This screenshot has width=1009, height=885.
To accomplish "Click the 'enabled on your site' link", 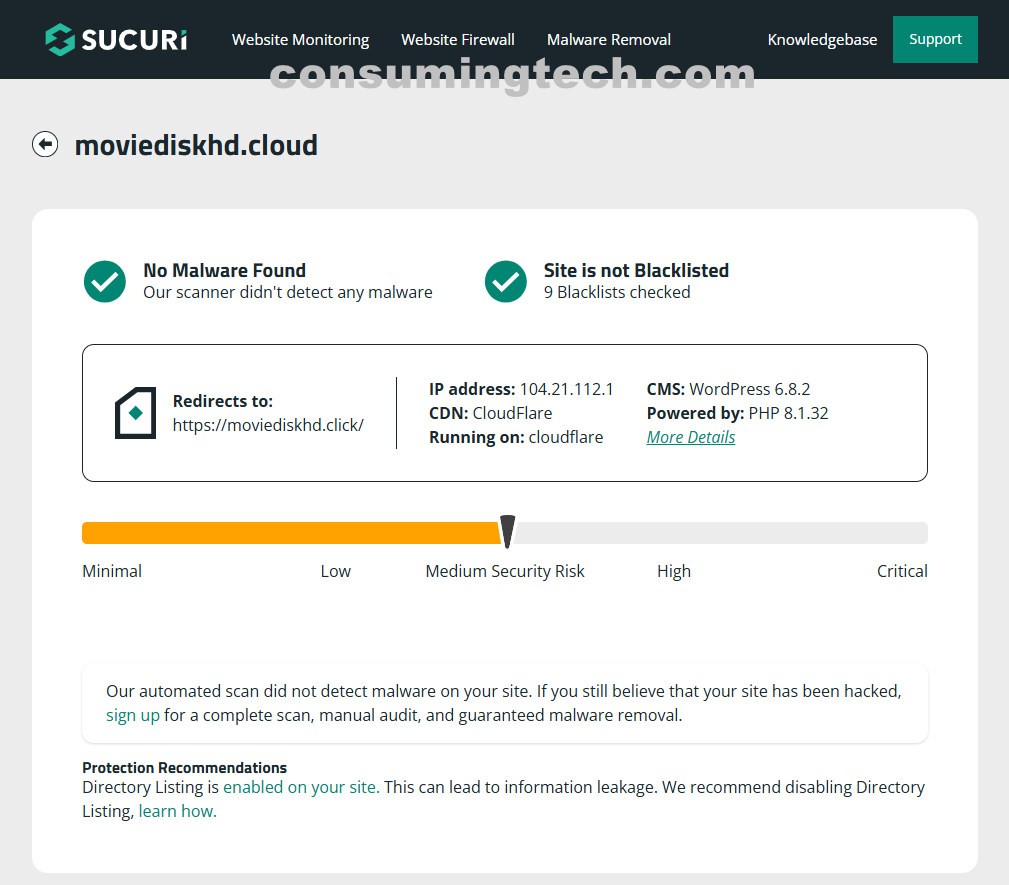I will (x=300, y=787).
